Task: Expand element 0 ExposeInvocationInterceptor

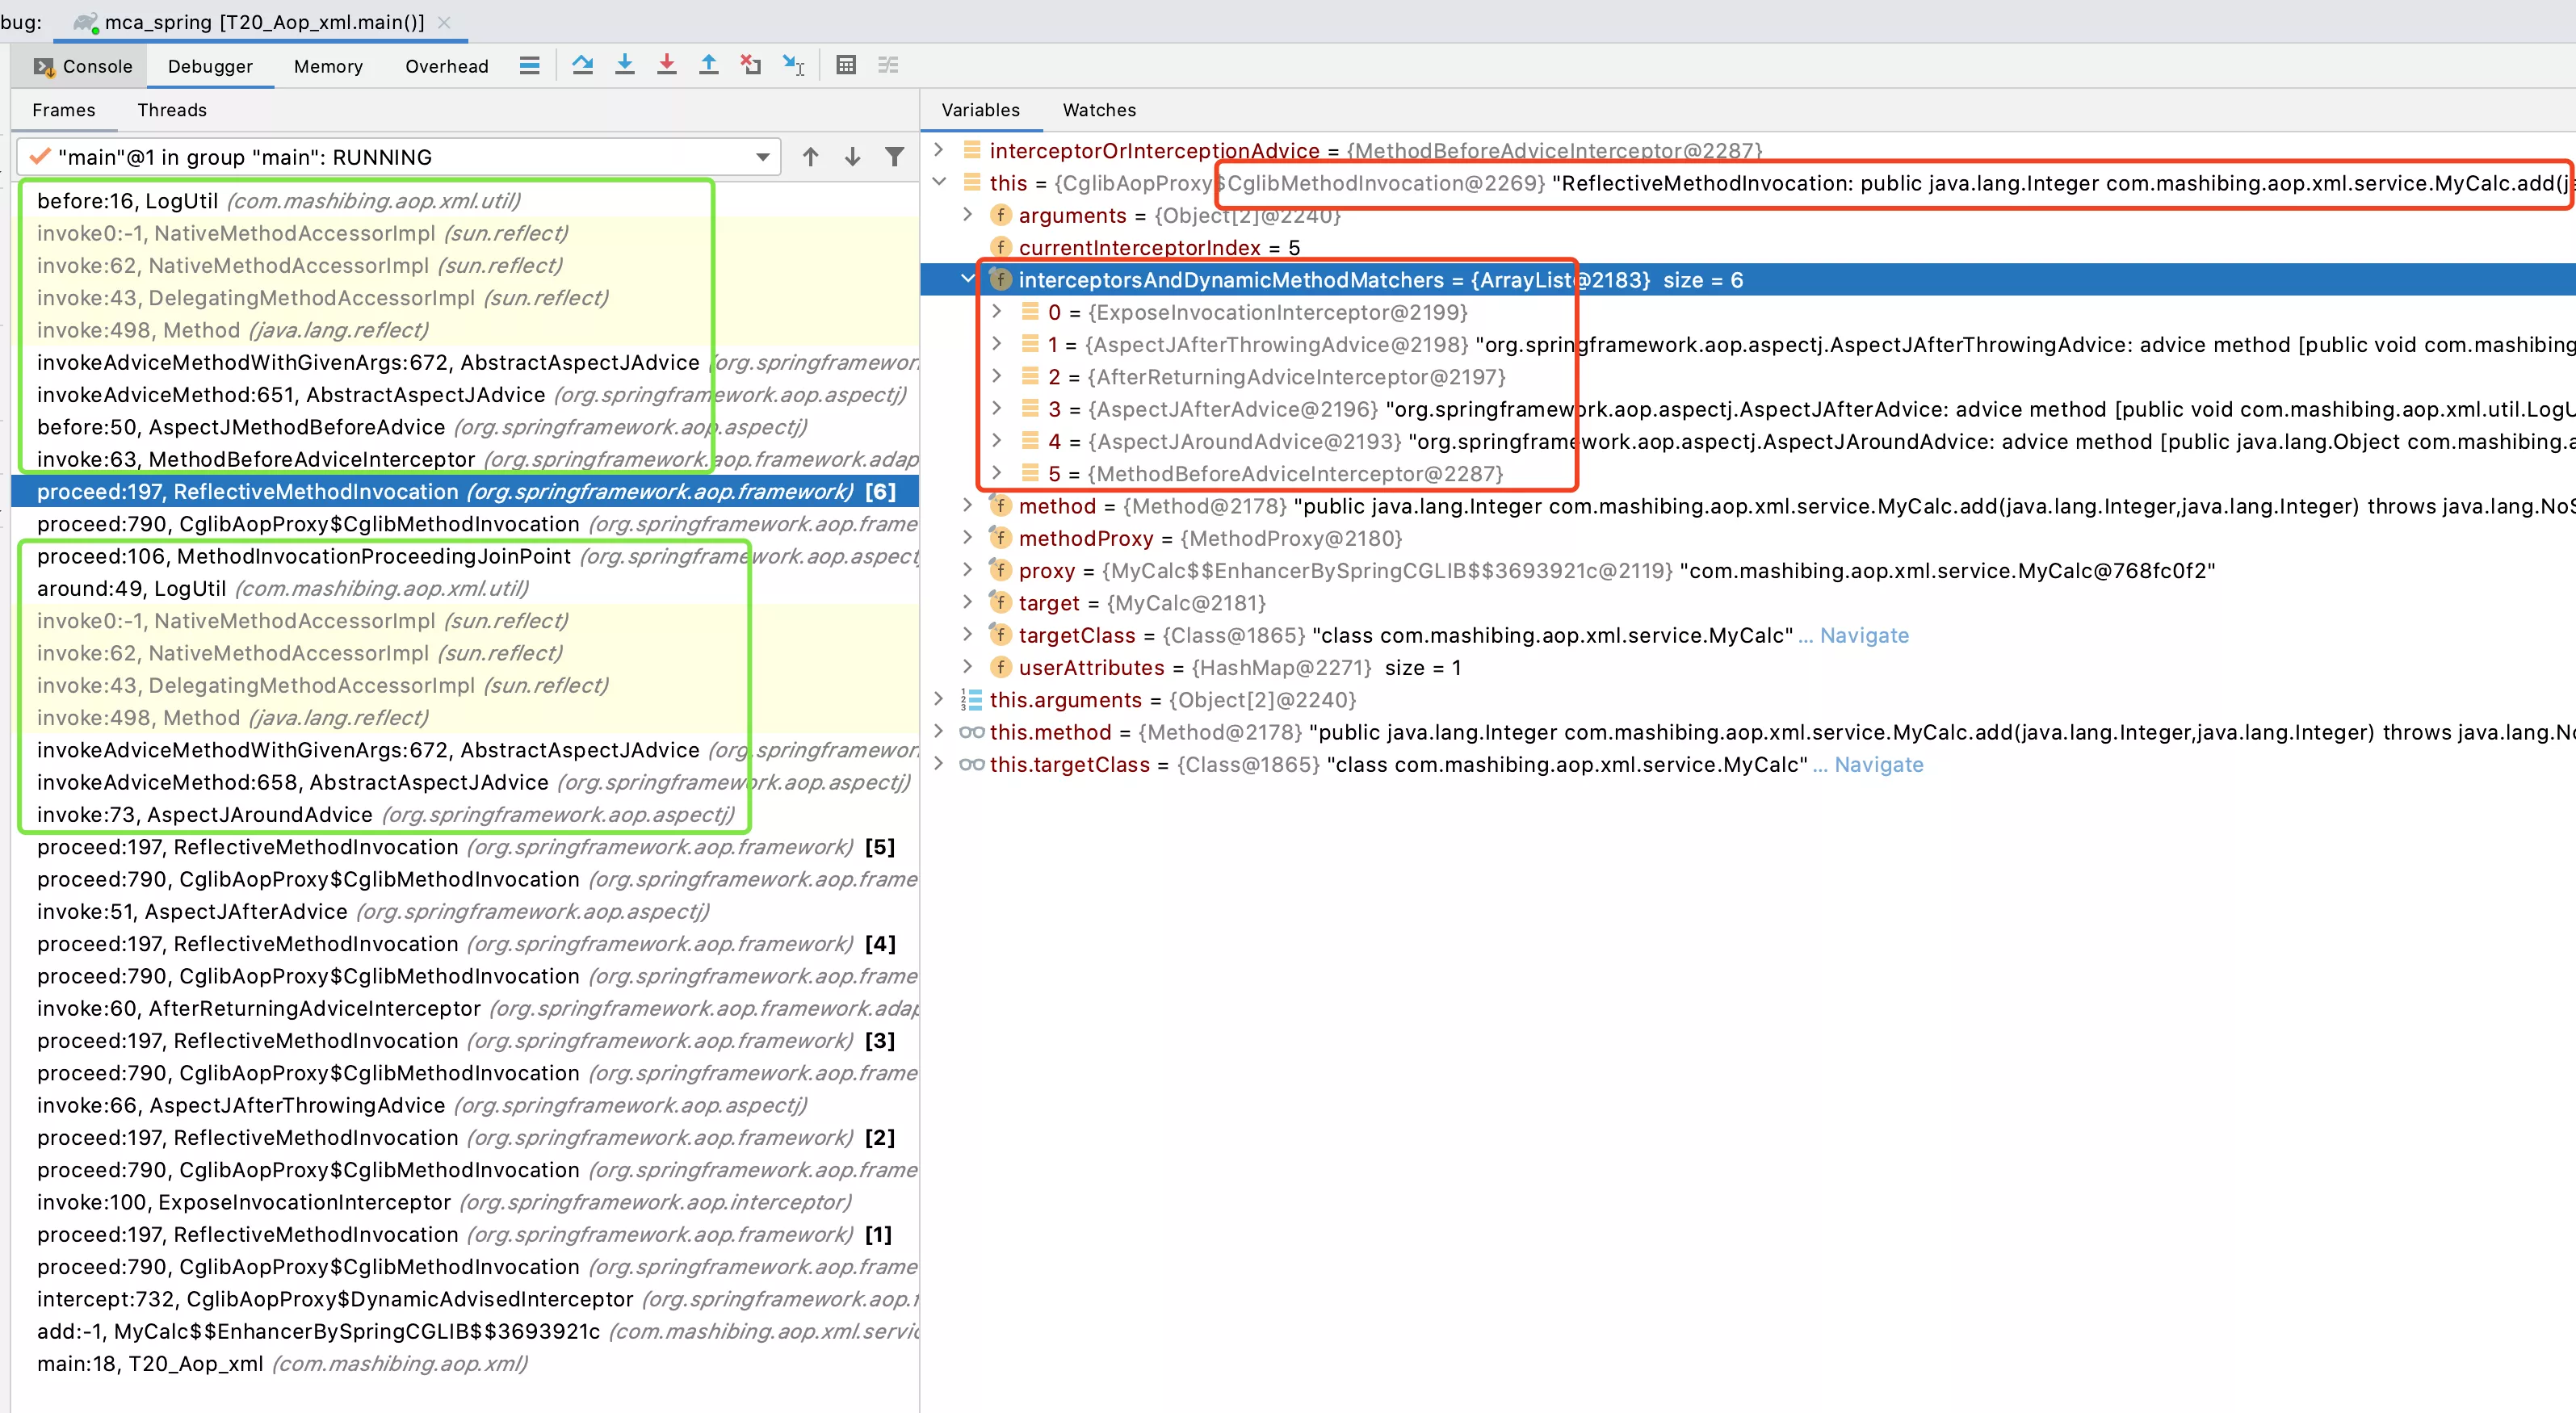Action: [x=996, y=311]
